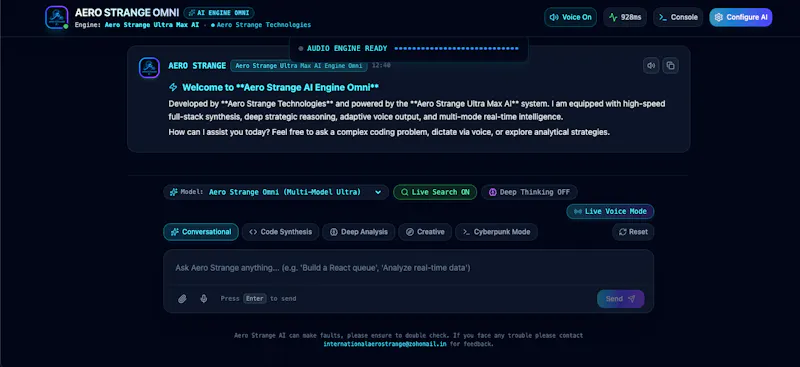The width and height of the screenshot is (800, 367).
Task: Open the Console panel
Action: 678,17
